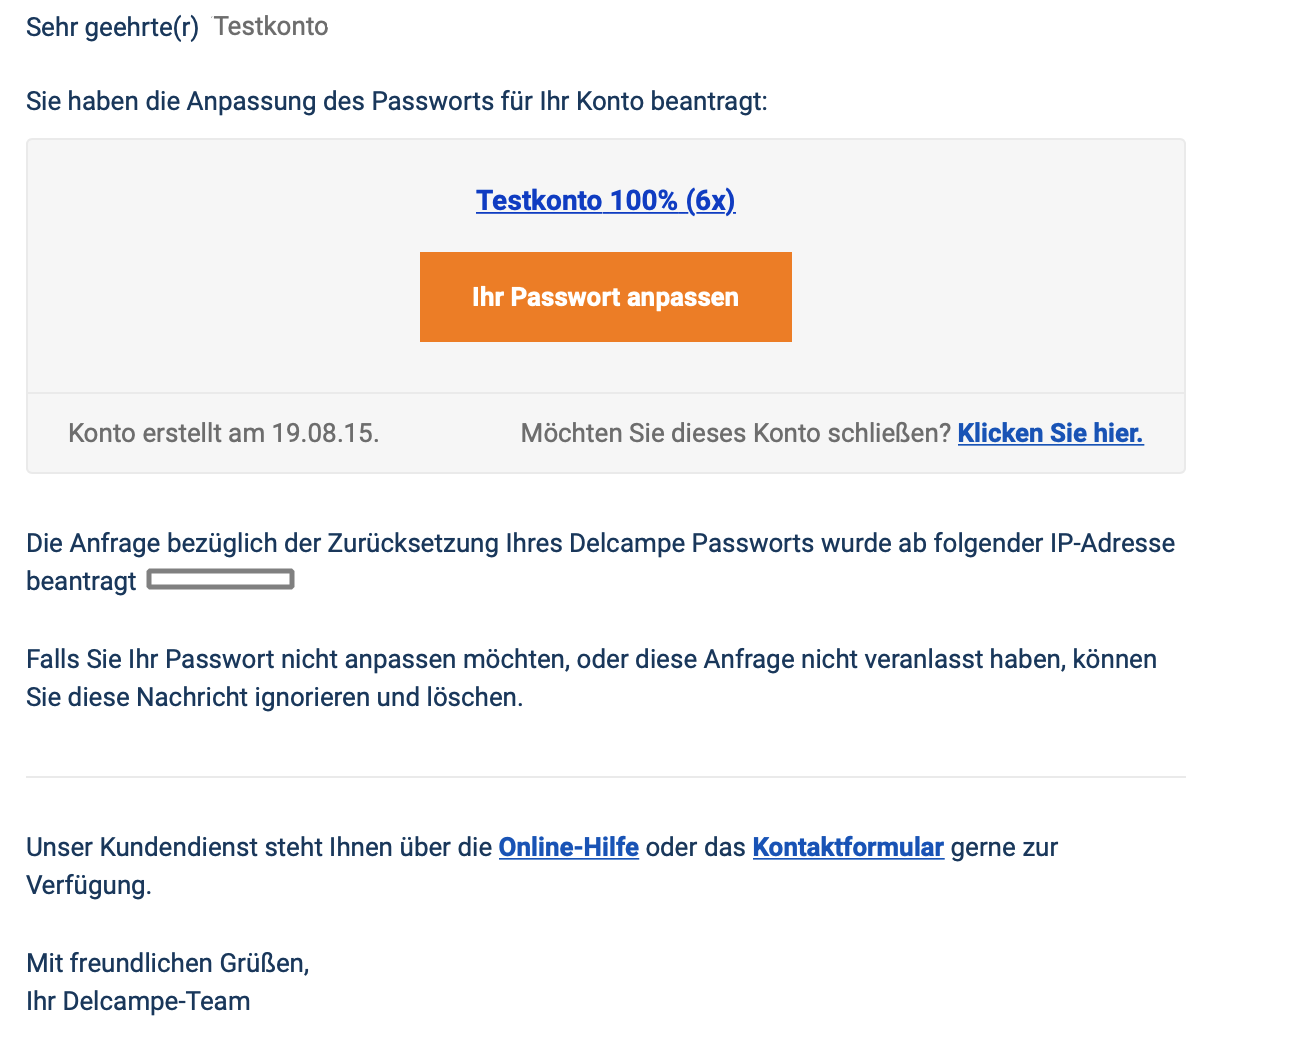Open the Kontaktformular link
This screenshot has width=1308, height=1038.
point(848,847)
